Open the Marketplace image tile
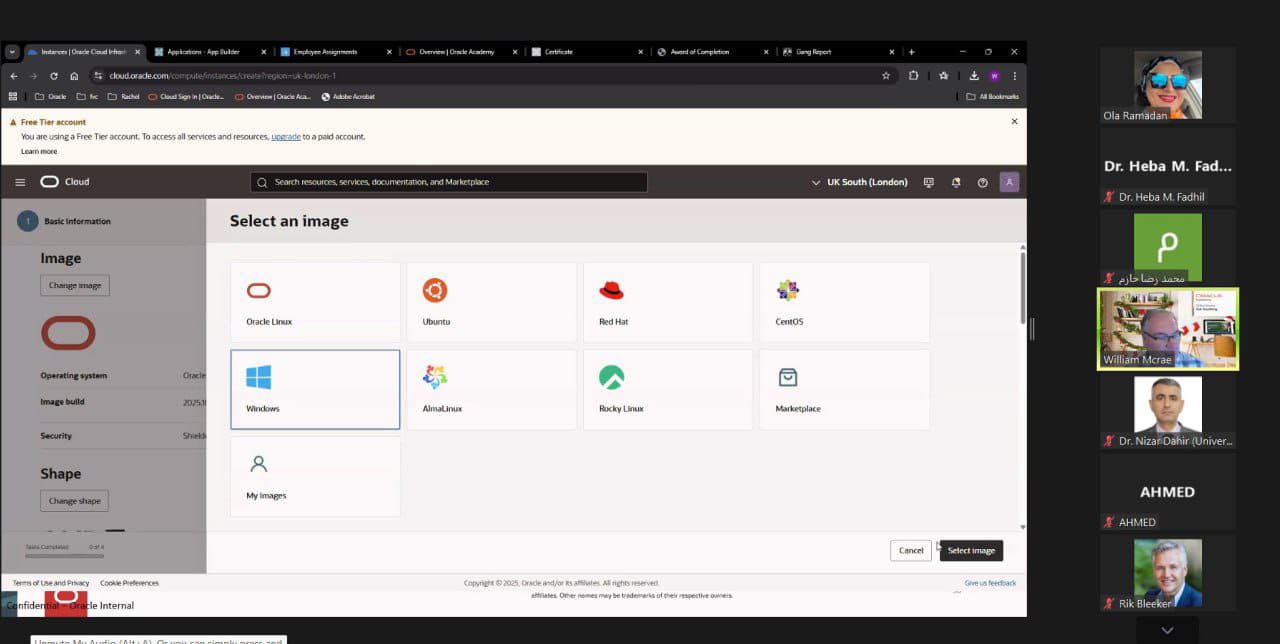Viewport: 1280px width, 644px height. pos(844,389)
